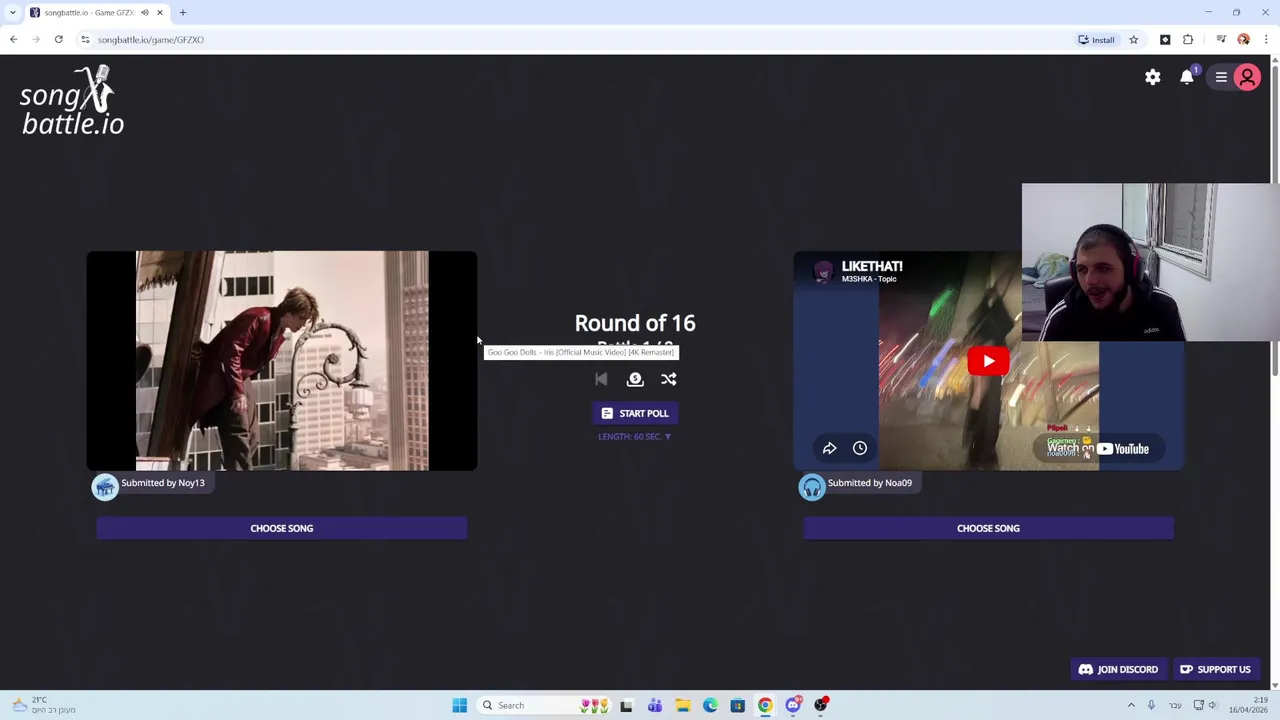Shuffle the battle with the shuffle icon
Viewport: 1280px width, 720px height.
[x=669, y=379]
